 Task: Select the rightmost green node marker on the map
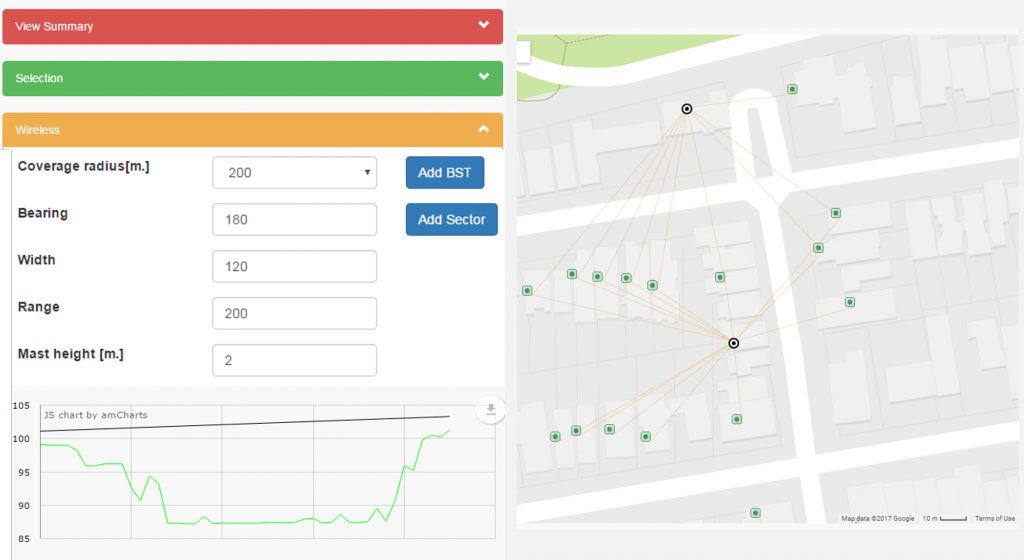click(x=849, y=302)
